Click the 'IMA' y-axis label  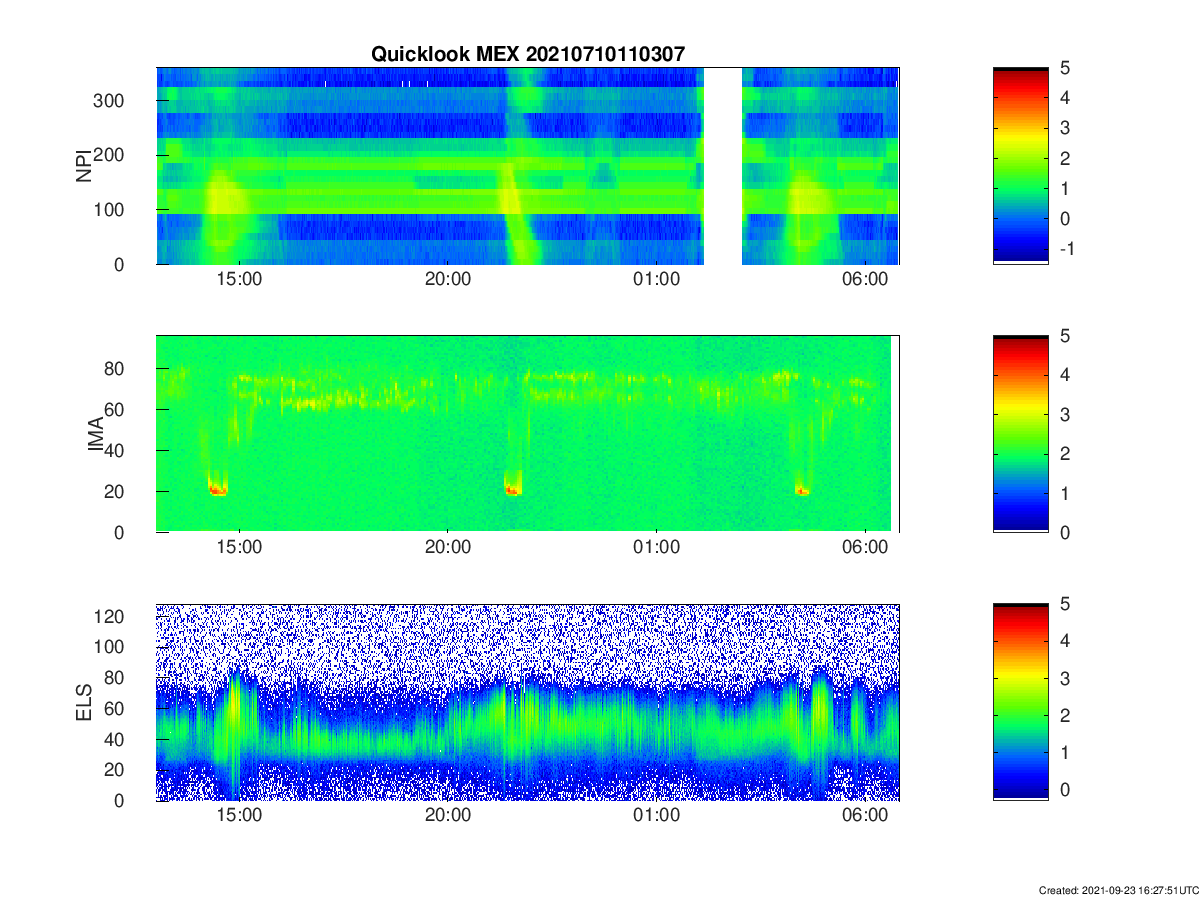click(x=97, y=433)
